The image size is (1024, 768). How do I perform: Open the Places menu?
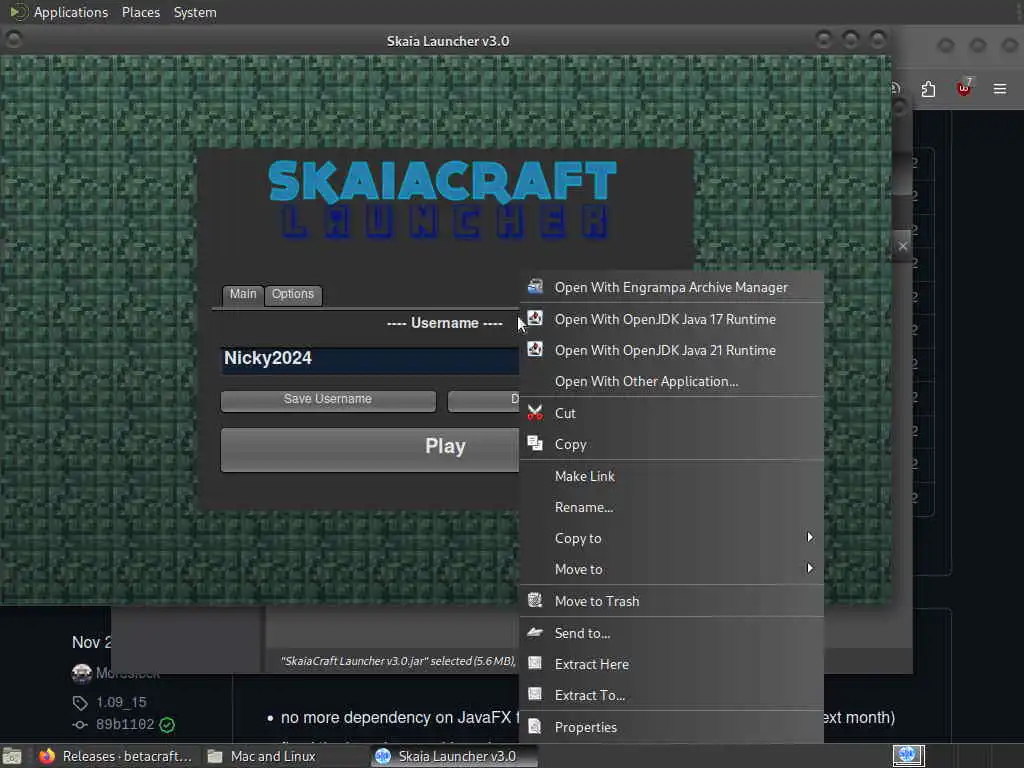click(x=141, y=12)
